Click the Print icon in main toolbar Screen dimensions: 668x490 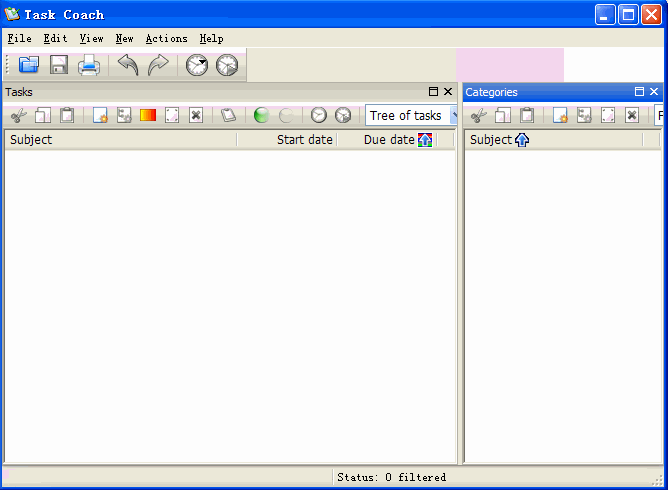[89, 65]
